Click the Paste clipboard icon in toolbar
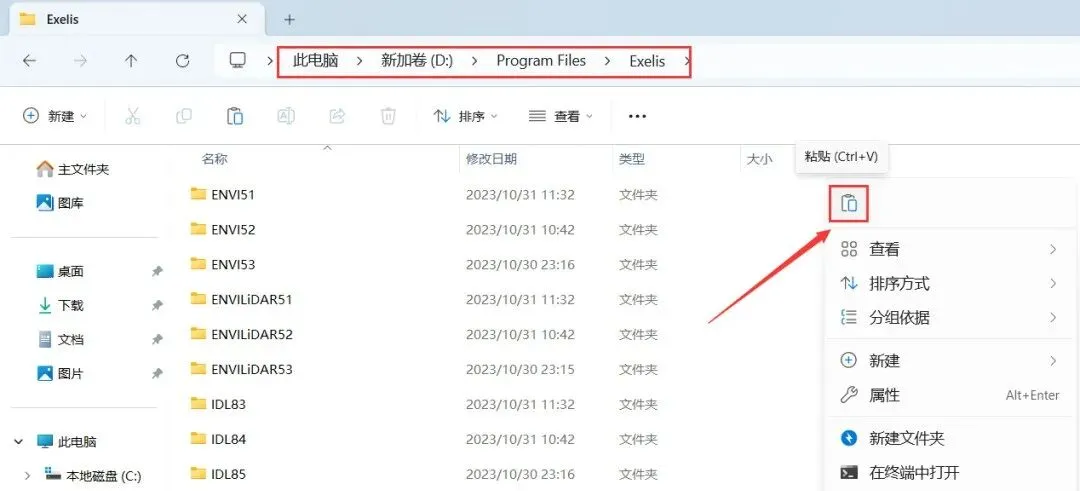1080x491 pixels. tap(235, 116)
